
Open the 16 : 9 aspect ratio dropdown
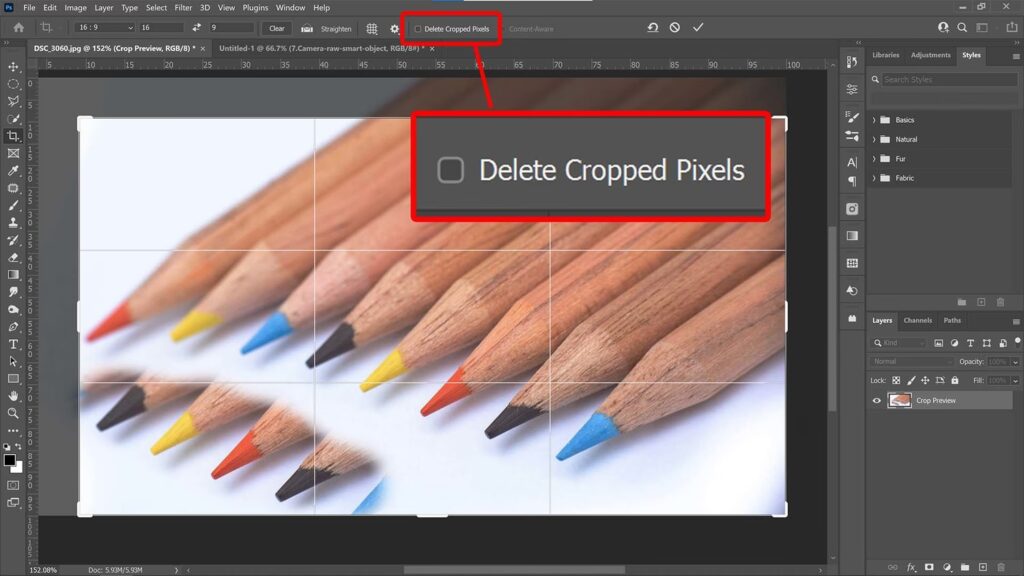point(103,28)
